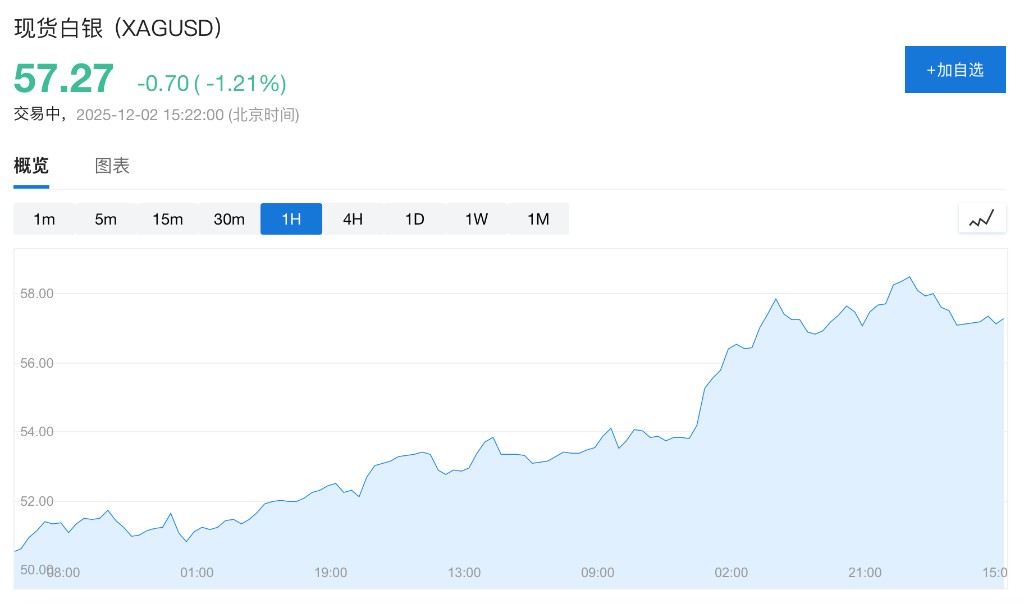
Task: Select the 1D daily timeframe
Action: (415, 219)
